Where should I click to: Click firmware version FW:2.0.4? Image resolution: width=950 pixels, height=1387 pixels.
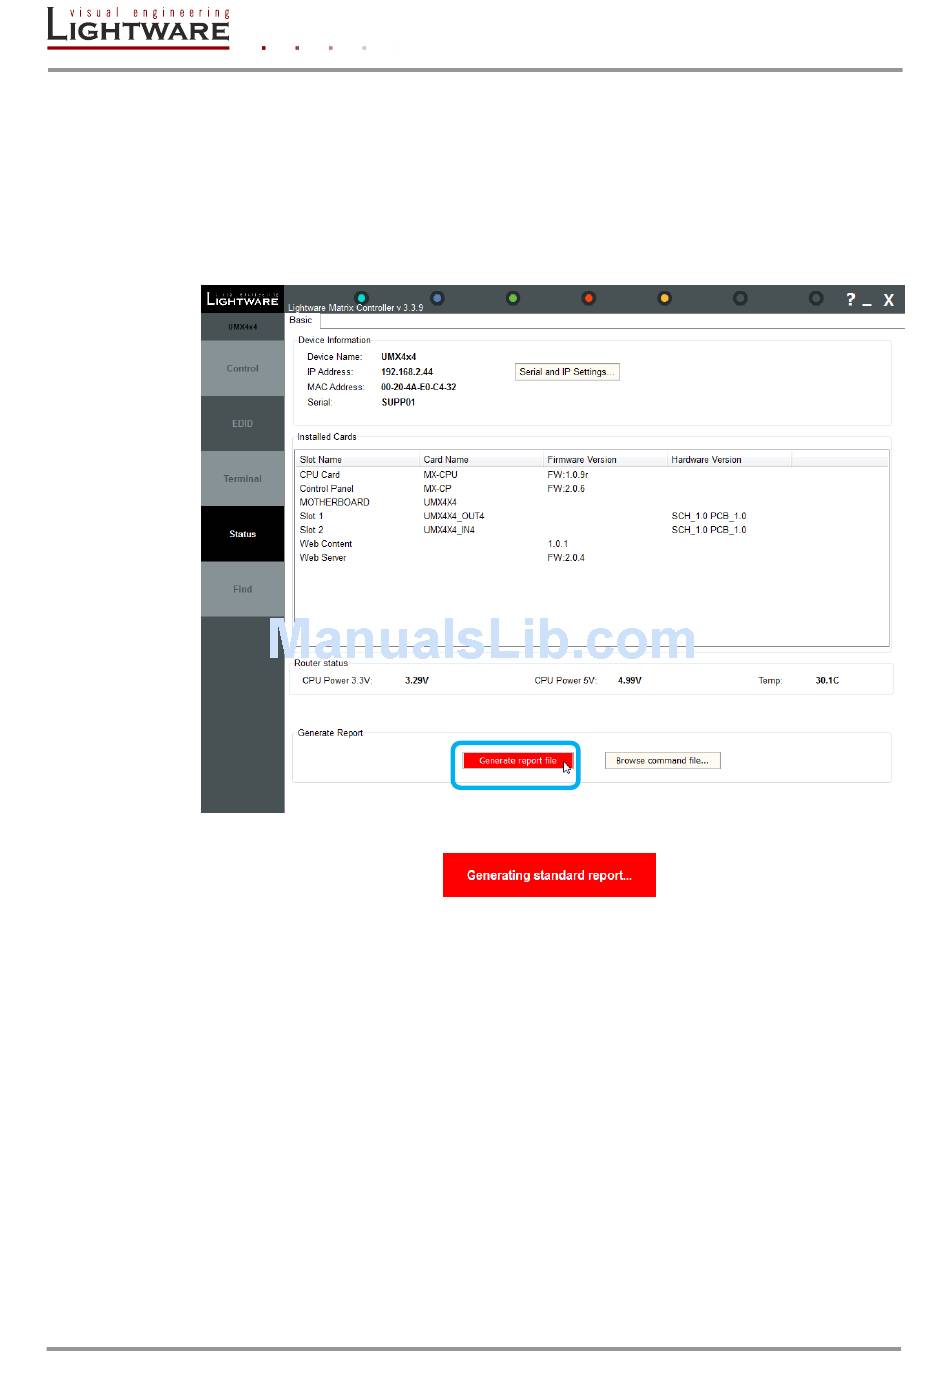566,558
